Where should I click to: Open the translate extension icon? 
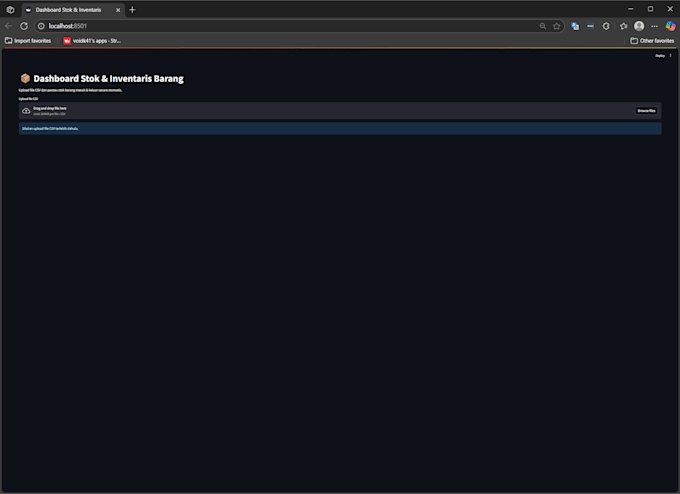pyautogui.click(x=575, y=26)
